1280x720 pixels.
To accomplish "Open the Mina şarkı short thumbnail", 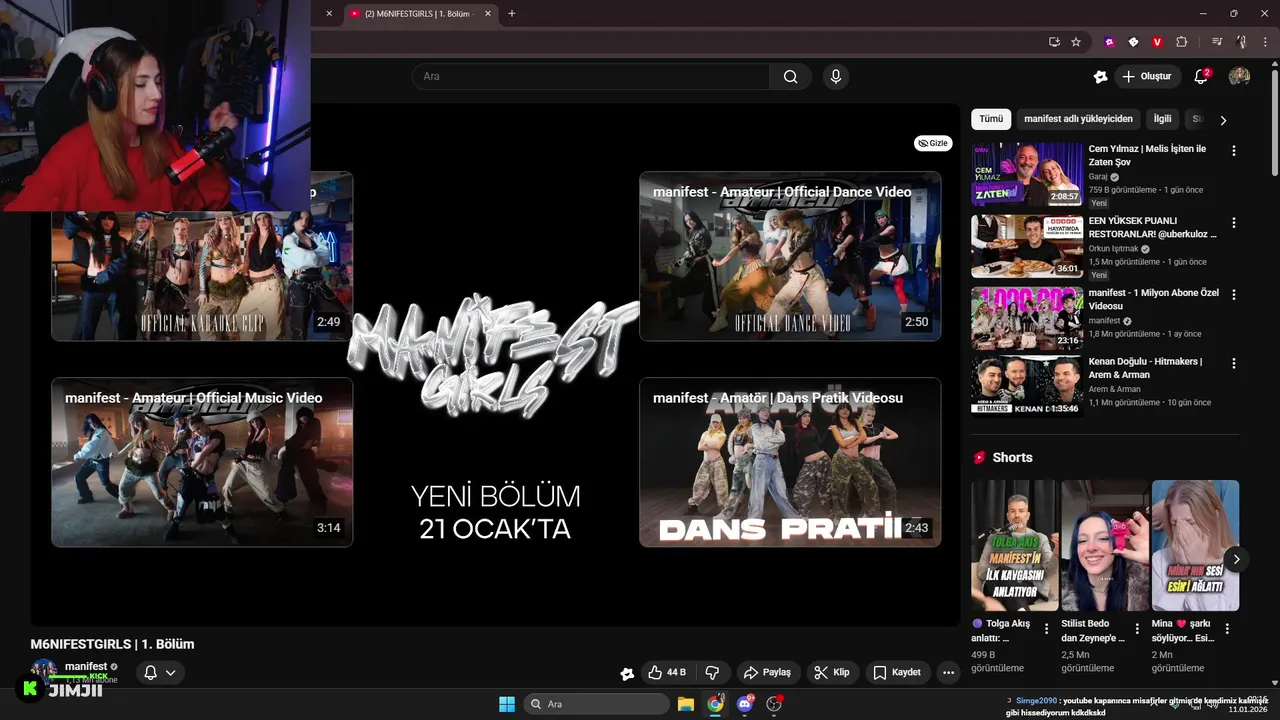I will [1195, 545].
